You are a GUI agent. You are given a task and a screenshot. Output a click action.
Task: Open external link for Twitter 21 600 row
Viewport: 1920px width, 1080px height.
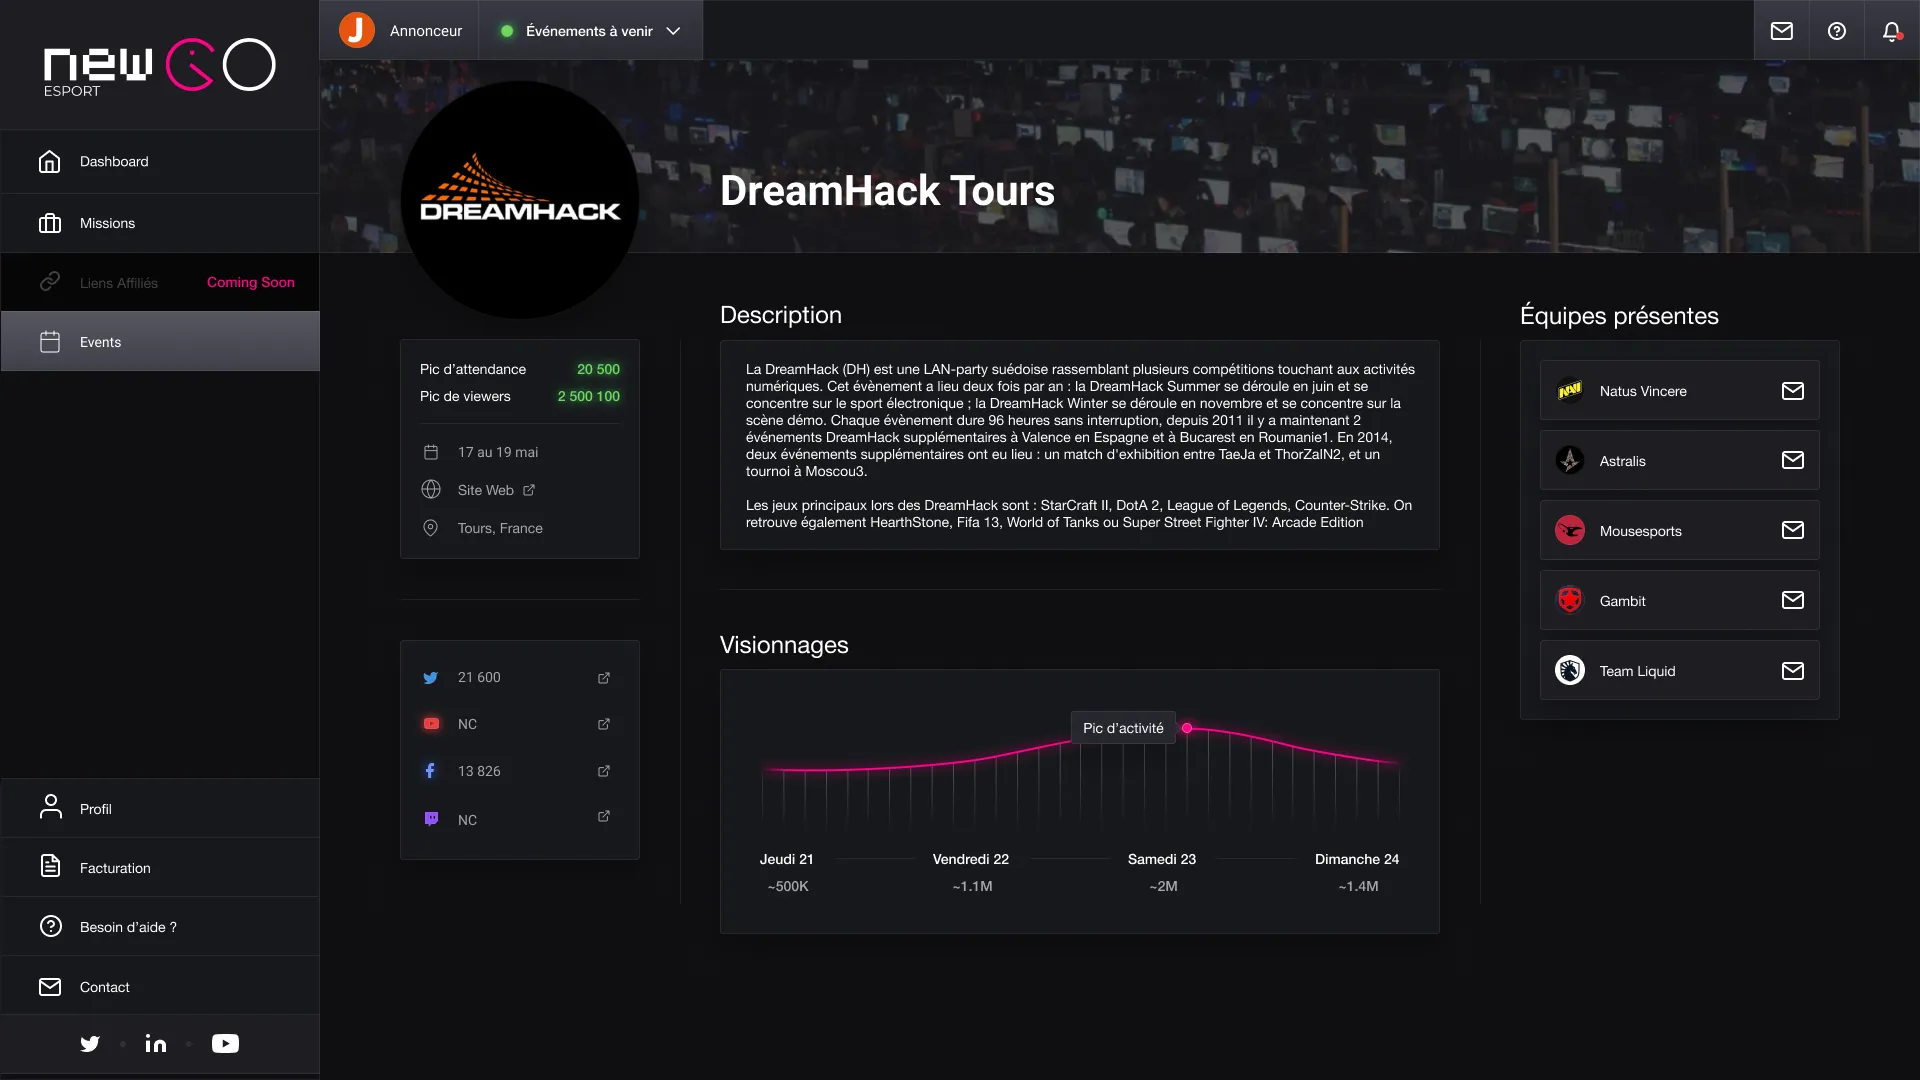(604, 678)
